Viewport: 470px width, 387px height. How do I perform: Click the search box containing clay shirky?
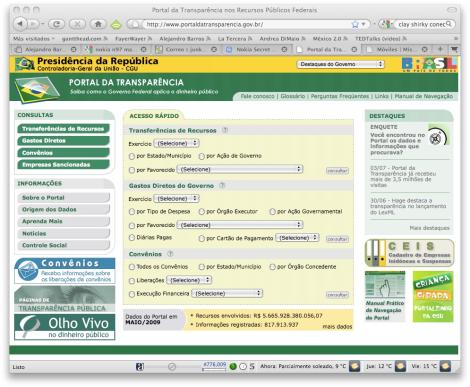pos(422,24)
